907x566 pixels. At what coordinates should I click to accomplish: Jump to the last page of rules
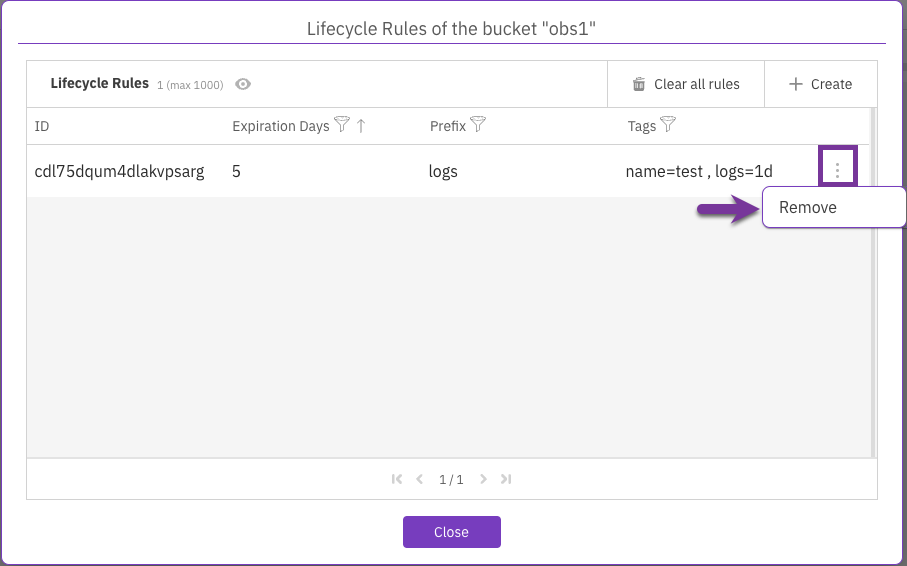pyautogui.click(x=506, y=479)
